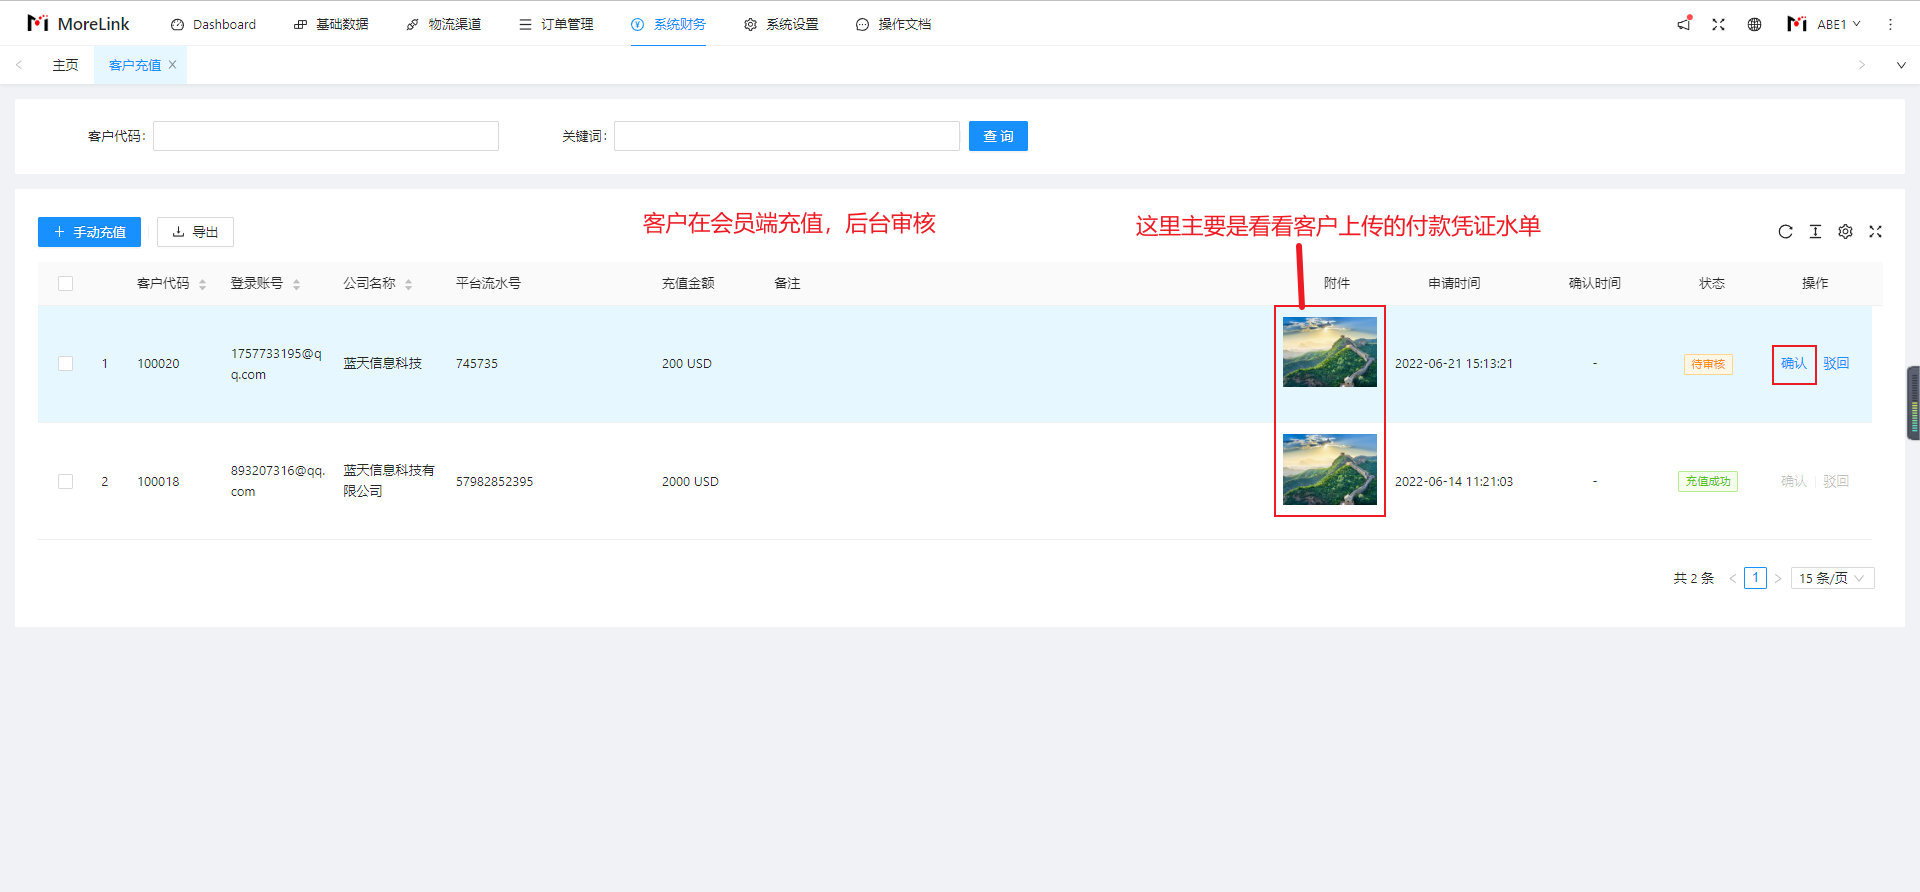Toggle fullscreen mode icon in header

click(1718, 24)
